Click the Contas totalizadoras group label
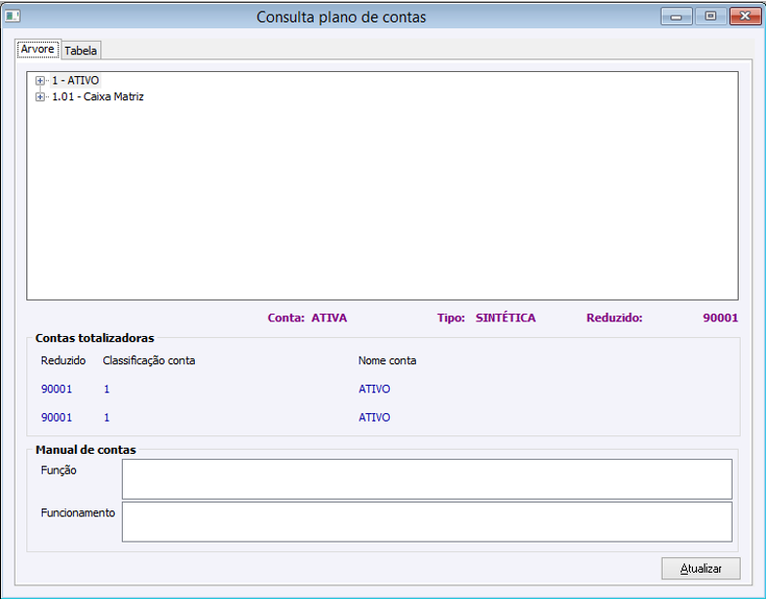766x599 pixels. (95, 338)
